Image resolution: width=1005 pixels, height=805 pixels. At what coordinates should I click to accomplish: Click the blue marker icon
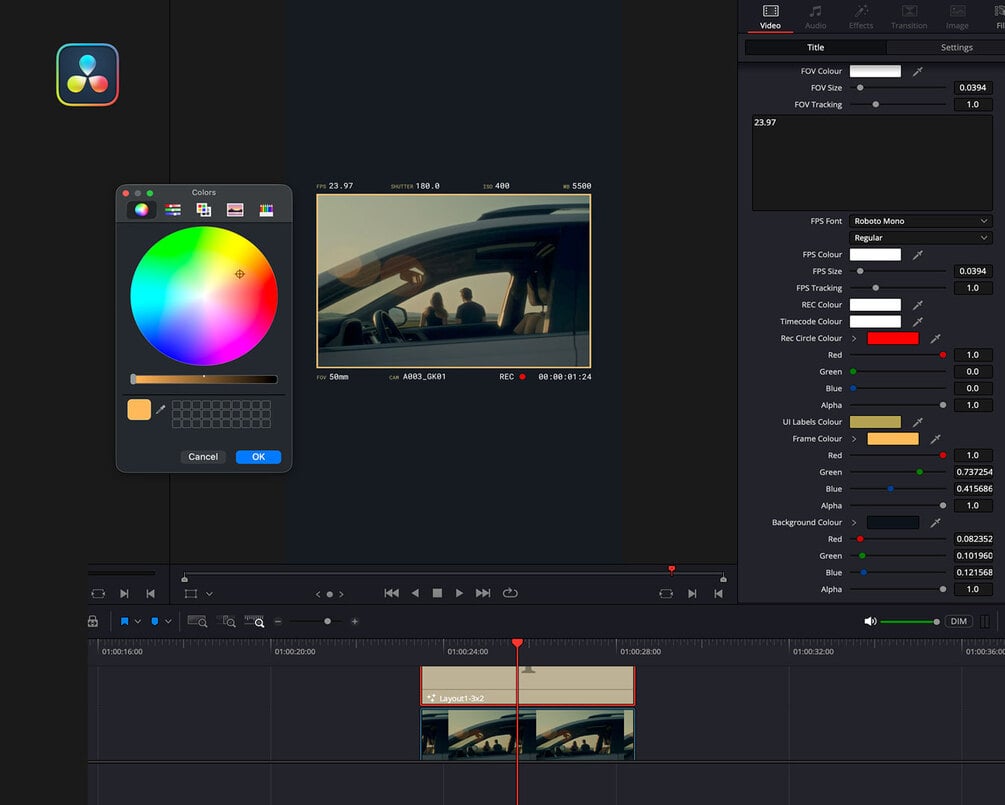154,621
